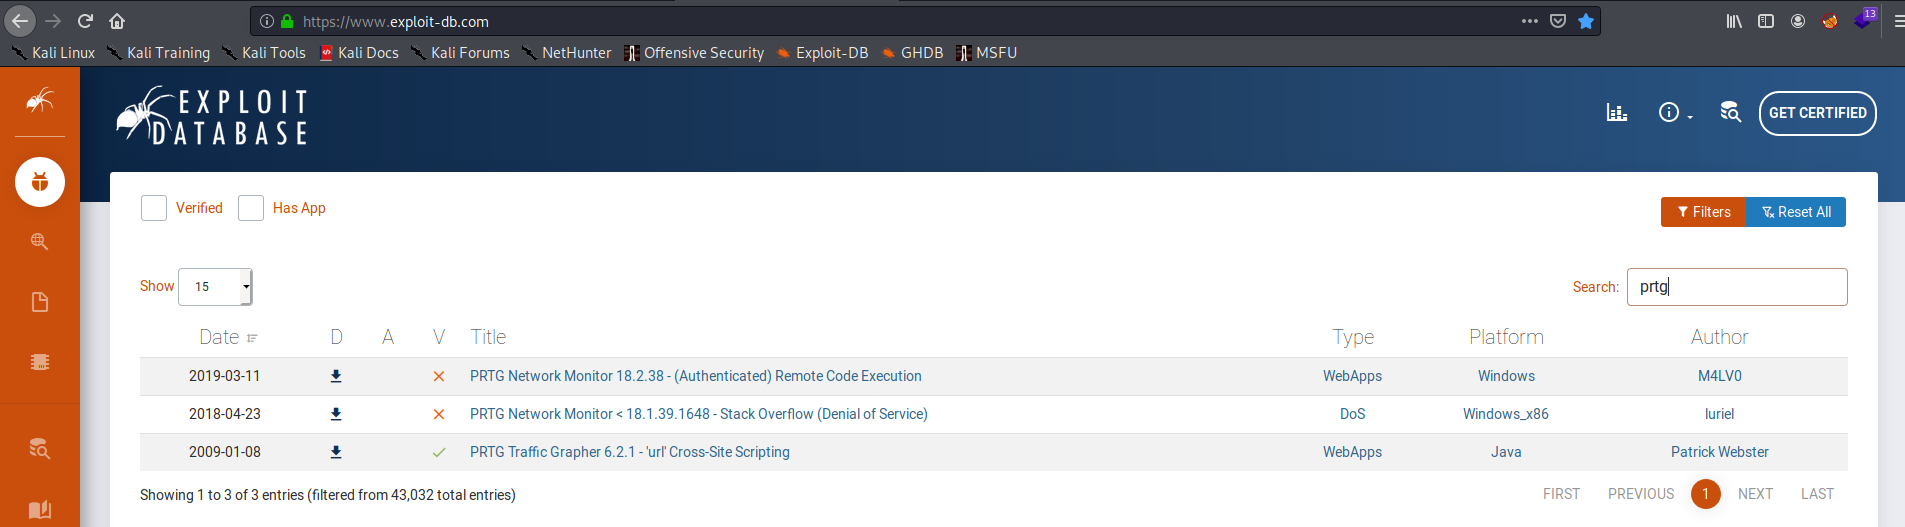Image resolution: width=1905 pixels, height=527 pixels.
Task: Open the statistics bar chart icon
Action: pyautogui.click(x=1617, y=113)
